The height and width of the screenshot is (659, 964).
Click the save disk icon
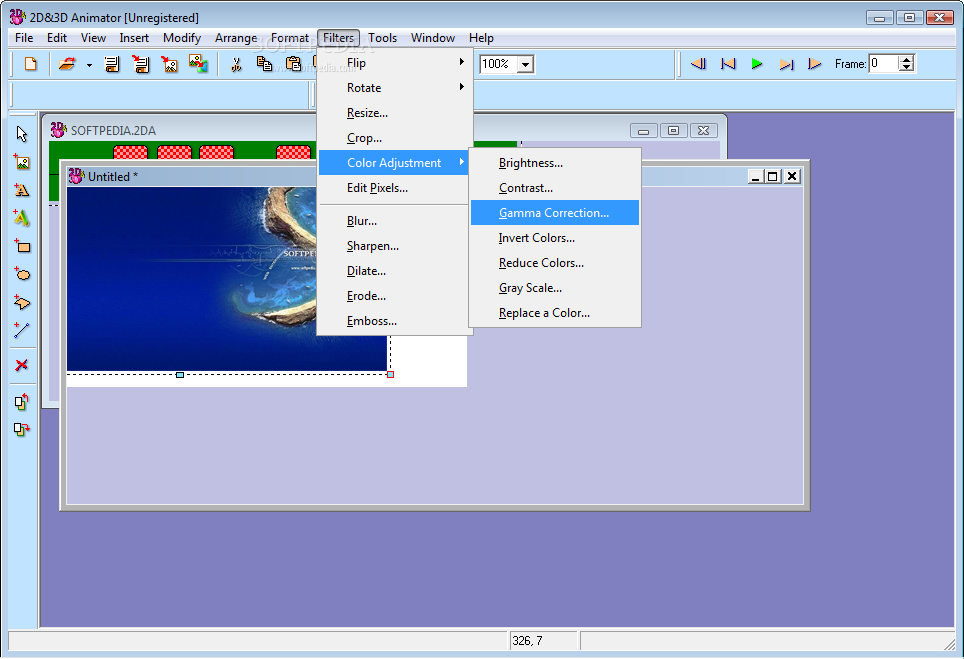click(x=112, y=64)
